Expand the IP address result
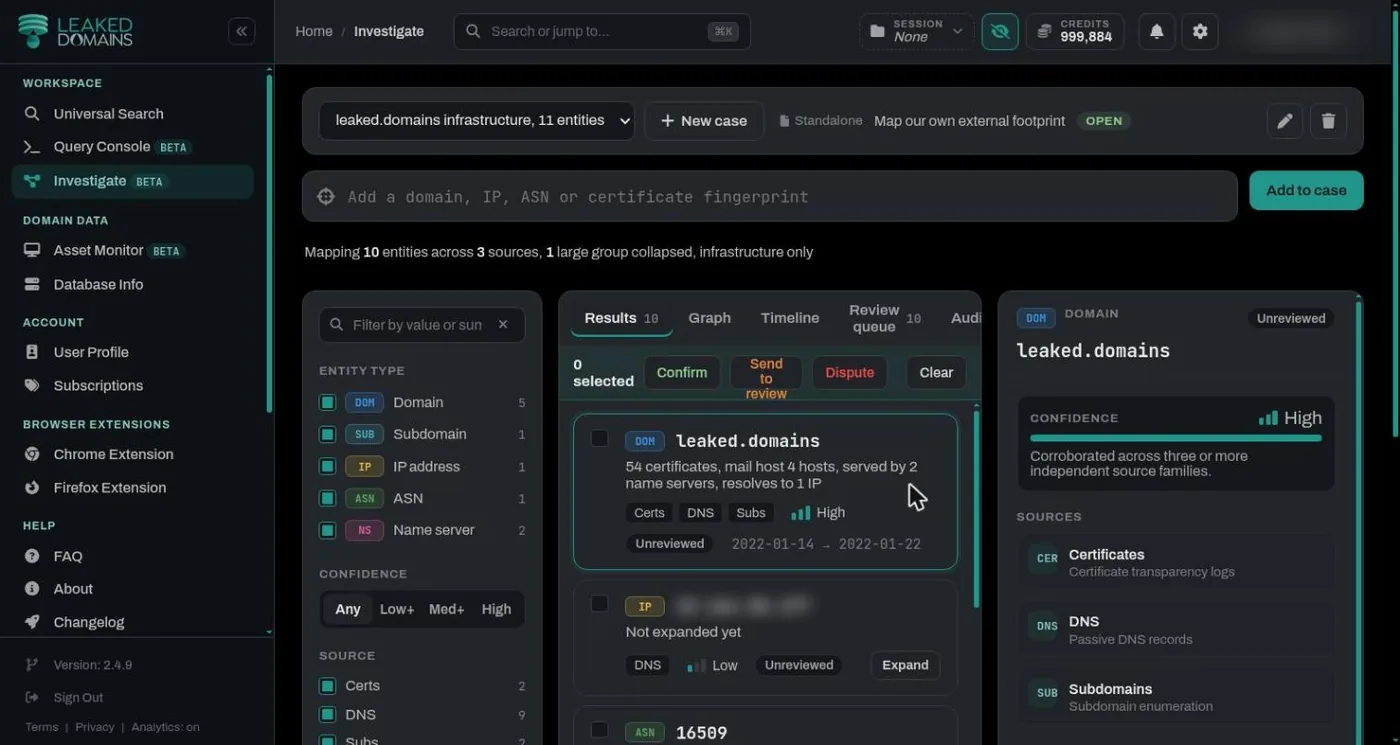This screenshot has width=1400, height=745. point(905,665)
